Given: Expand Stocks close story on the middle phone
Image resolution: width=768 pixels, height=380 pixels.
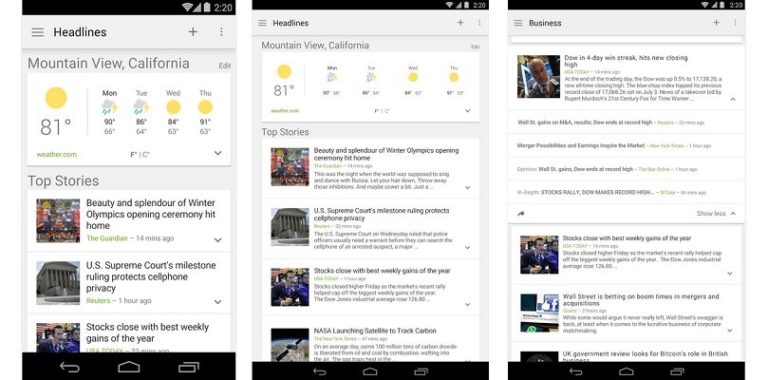Looking at the screenshot, I should tap(468, 305).
